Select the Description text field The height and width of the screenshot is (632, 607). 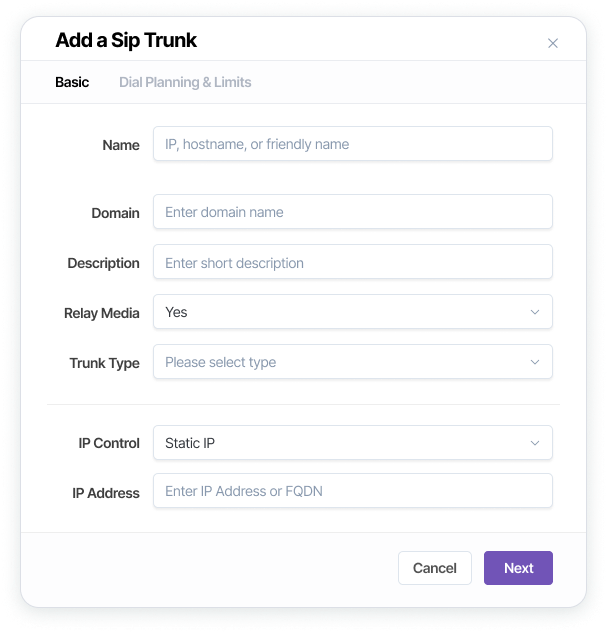click(x=352, y=263)
